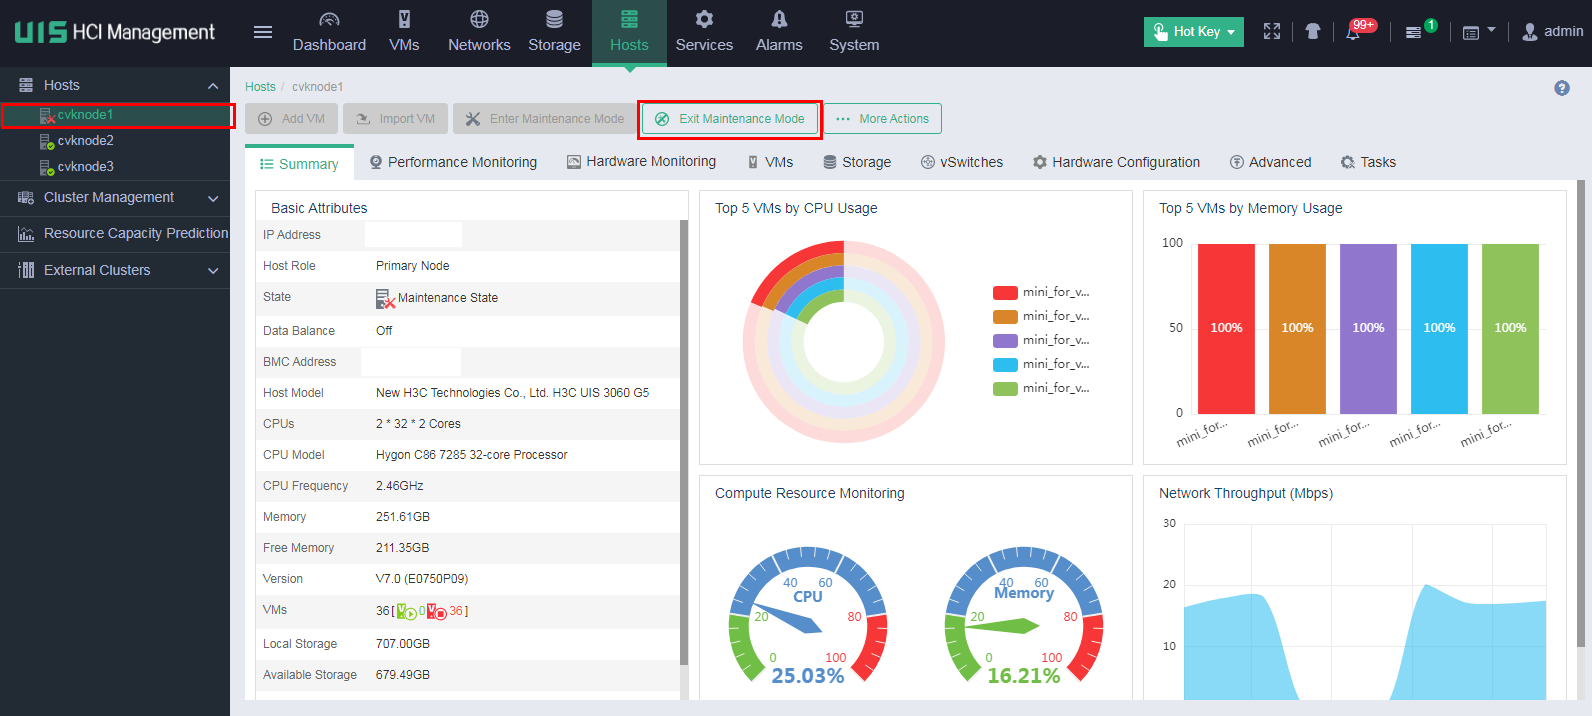Click the Maintenance State host icon
The height and width of the screenshot is (716, 1592).
(386, 298)
